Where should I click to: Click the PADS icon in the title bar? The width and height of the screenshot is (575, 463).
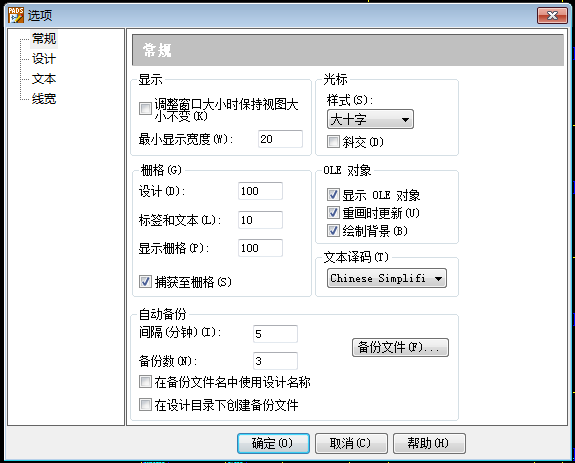(16, 15)
